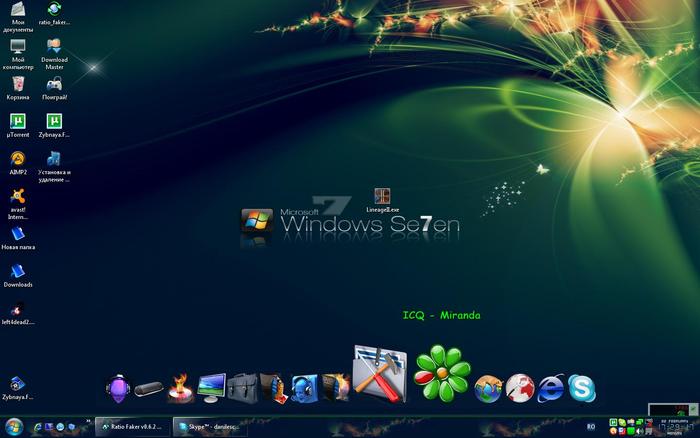
Task: Open avast! desktop shortcut
Action: coord(17,197)
